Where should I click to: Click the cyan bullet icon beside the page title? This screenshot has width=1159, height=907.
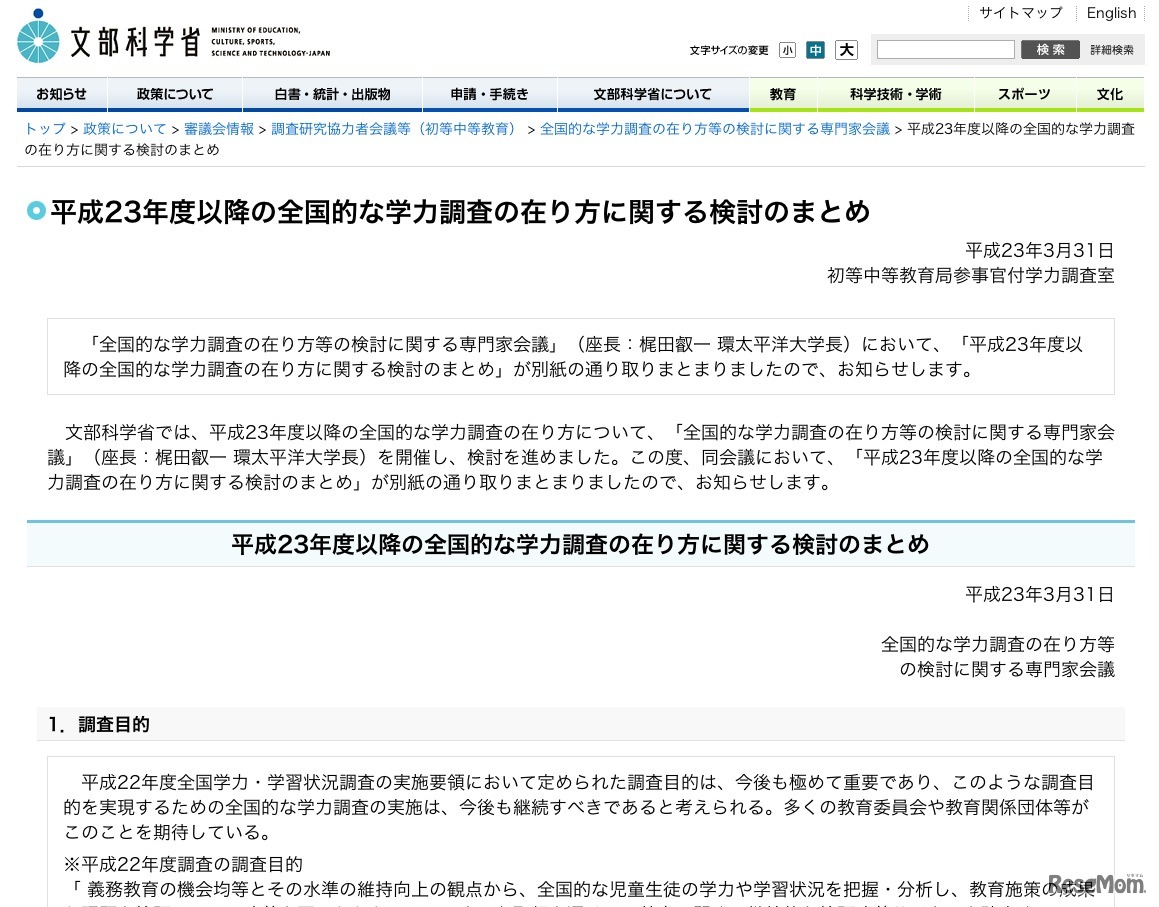pos(36,212)
